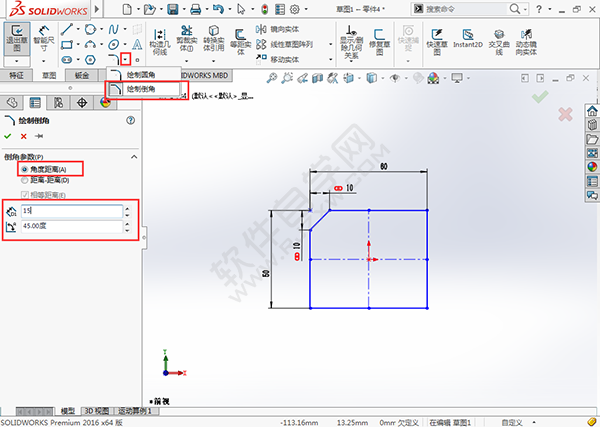Click the Rebuild traffic light icon

[x=265, y=9]
